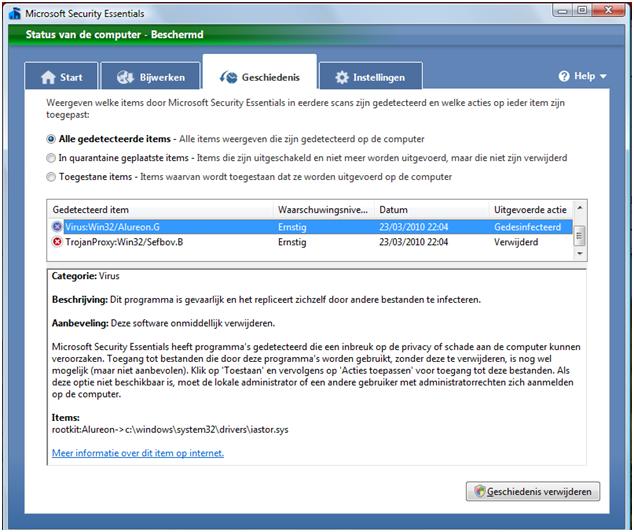Click the blue icon beside Virus:Win32/Alureon.G
The height and width of the screenshot is (532, 634).
(57, 226)
